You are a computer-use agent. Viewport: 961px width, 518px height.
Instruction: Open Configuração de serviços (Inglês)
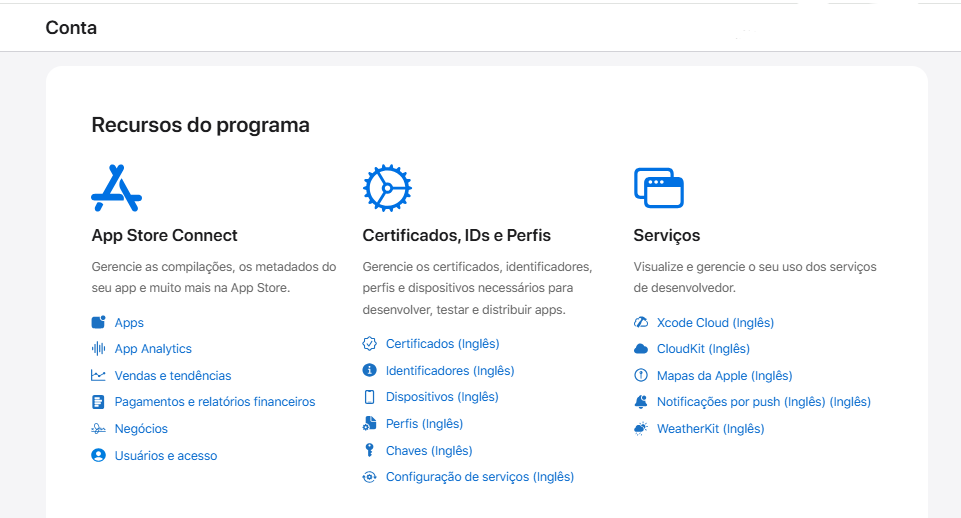coord(479,477)
